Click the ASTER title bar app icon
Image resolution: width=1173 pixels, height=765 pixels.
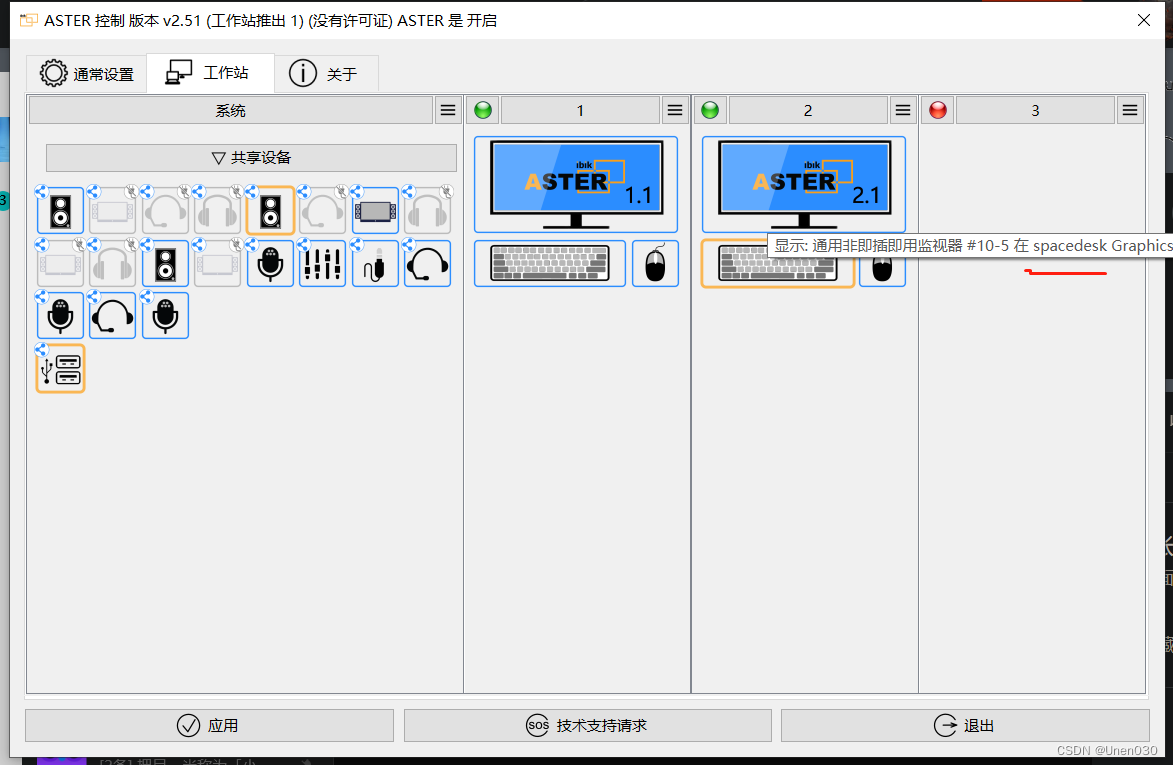tap(28, 20)
